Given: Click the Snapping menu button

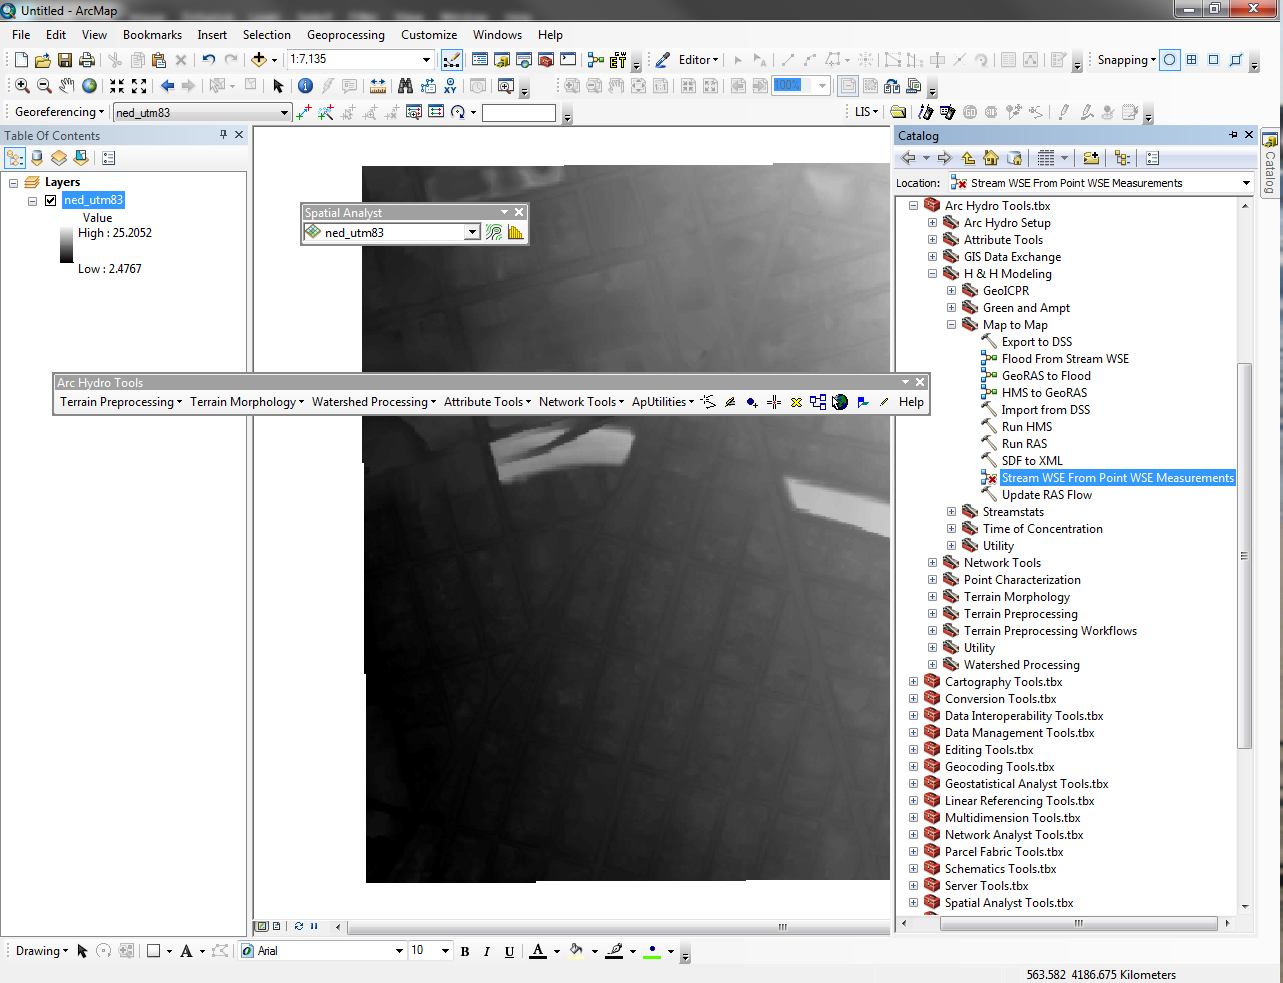Looking at the screenshot, I should click(1126, 60).
